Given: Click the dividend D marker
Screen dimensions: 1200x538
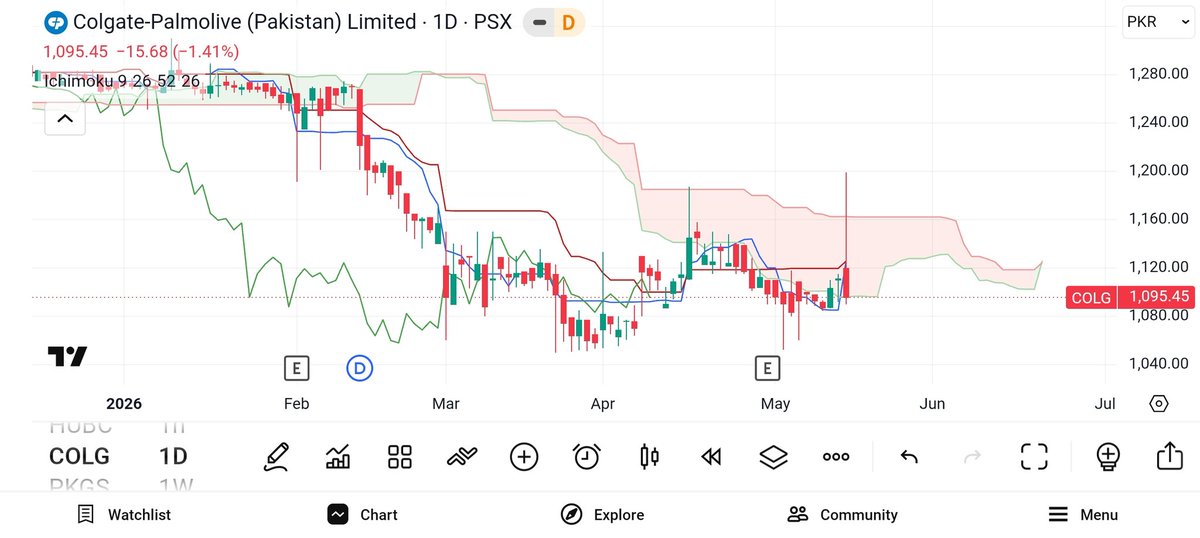Looking at the screenshot, I should 360,369.
